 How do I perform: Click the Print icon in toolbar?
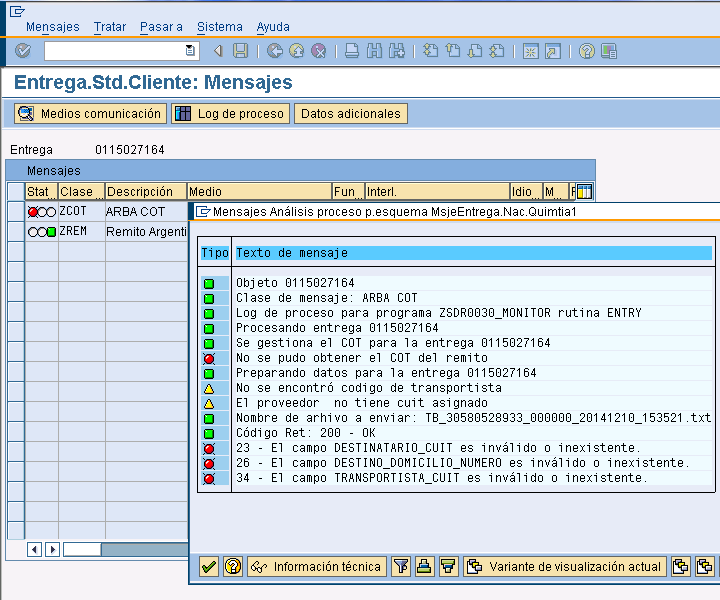click(x=352, y=50)
